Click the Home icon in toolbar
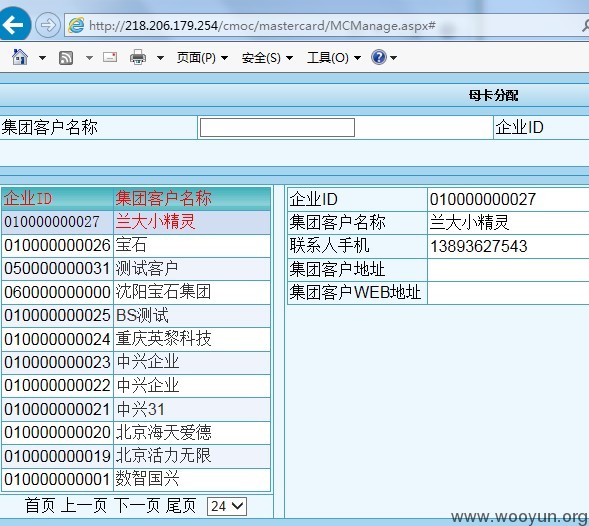This screenshot has height=526, width=589. (x=20, y=57)
